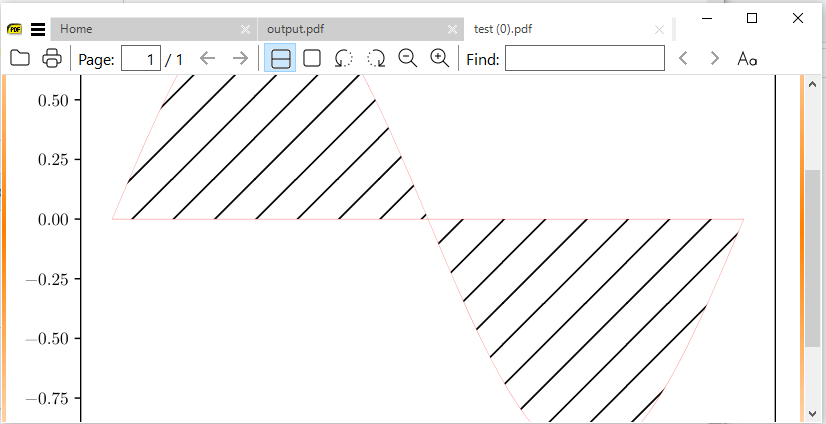Click the vertical scrollbar down arrow

pyautogui.click(x=812, y=413)
